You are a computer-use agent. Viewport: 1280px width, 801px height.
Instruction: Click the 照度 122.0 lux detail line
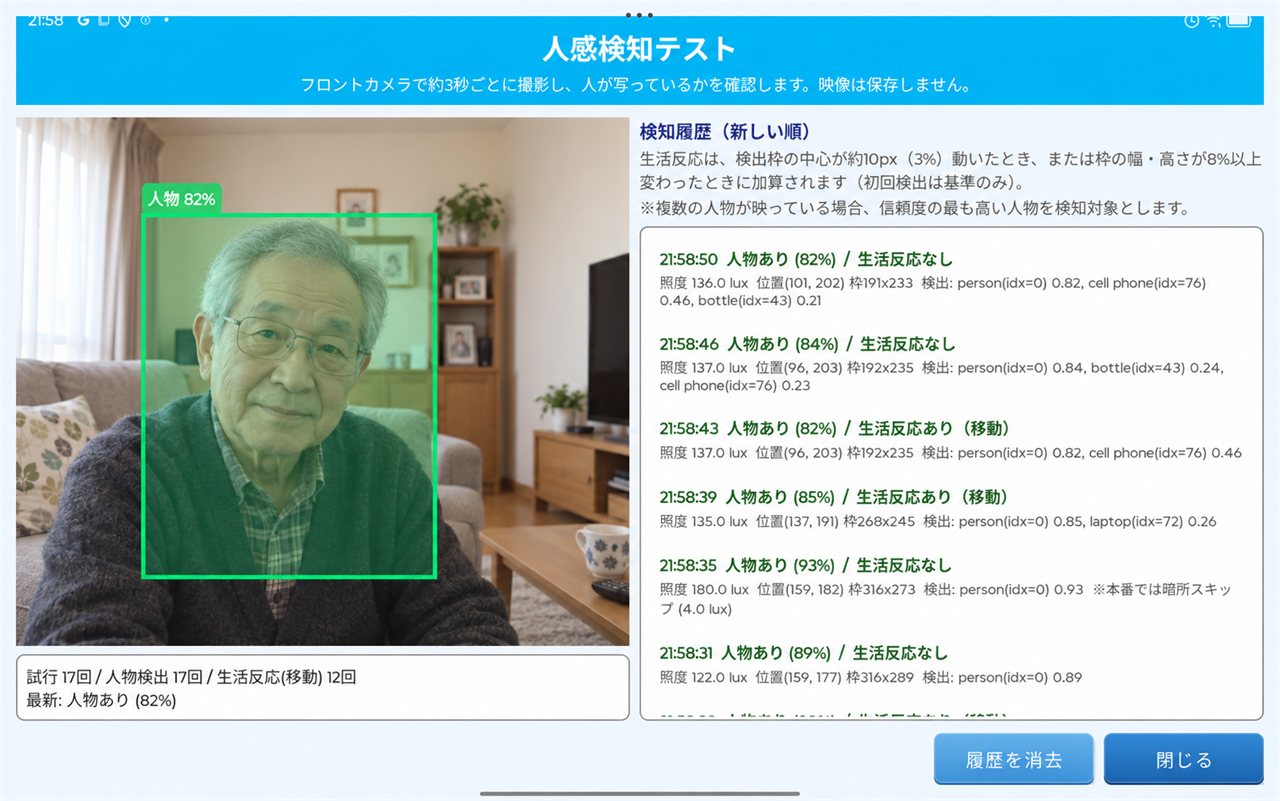pyautogui.click(x=871, y=677)
